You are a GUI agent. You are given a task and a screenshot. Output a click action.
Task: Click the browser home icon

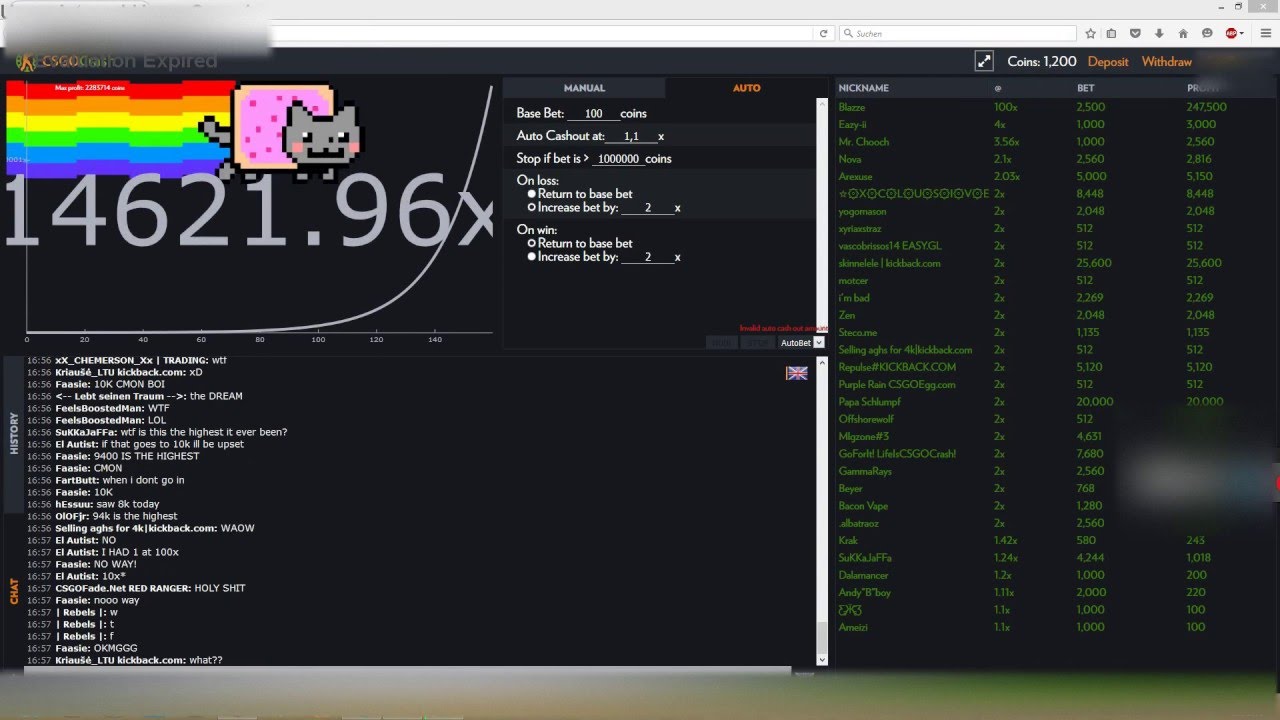coord(1183,33)
